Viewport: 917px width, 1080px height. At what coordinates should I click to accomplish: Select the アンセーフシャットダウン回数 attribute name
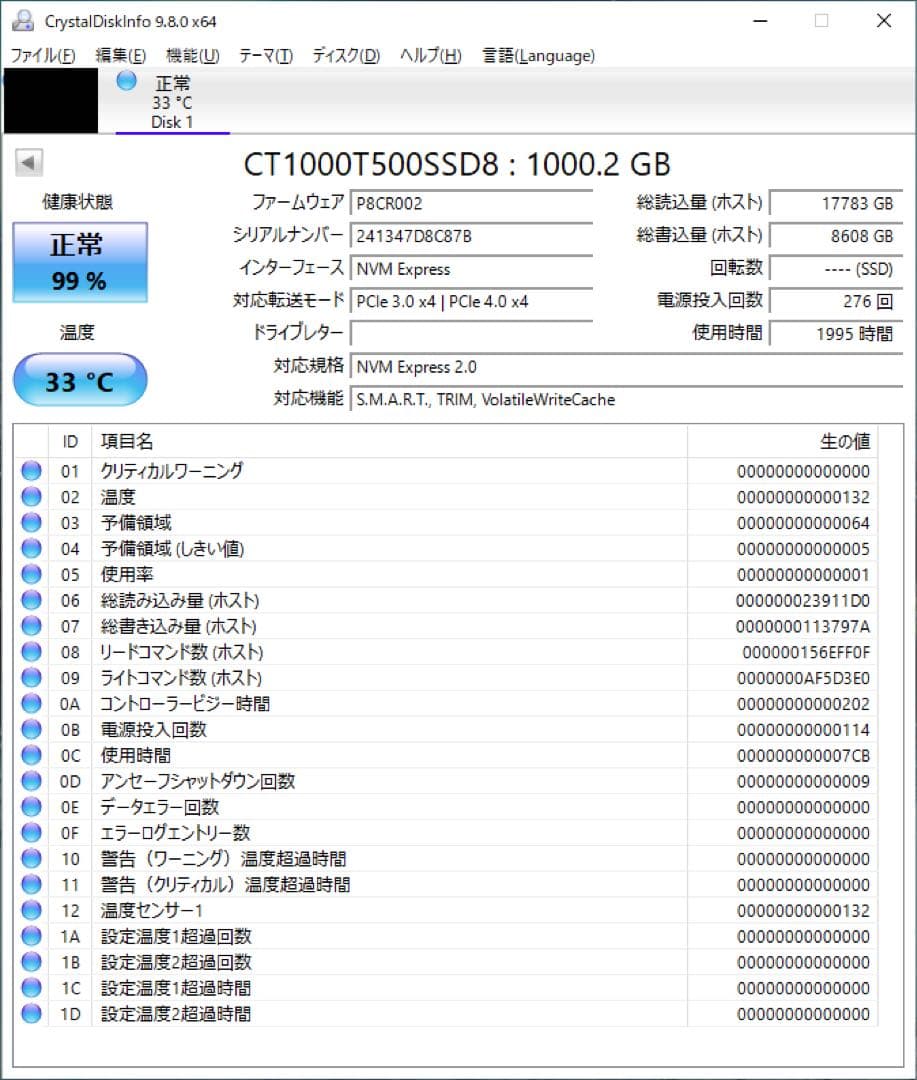coord(198,781)
